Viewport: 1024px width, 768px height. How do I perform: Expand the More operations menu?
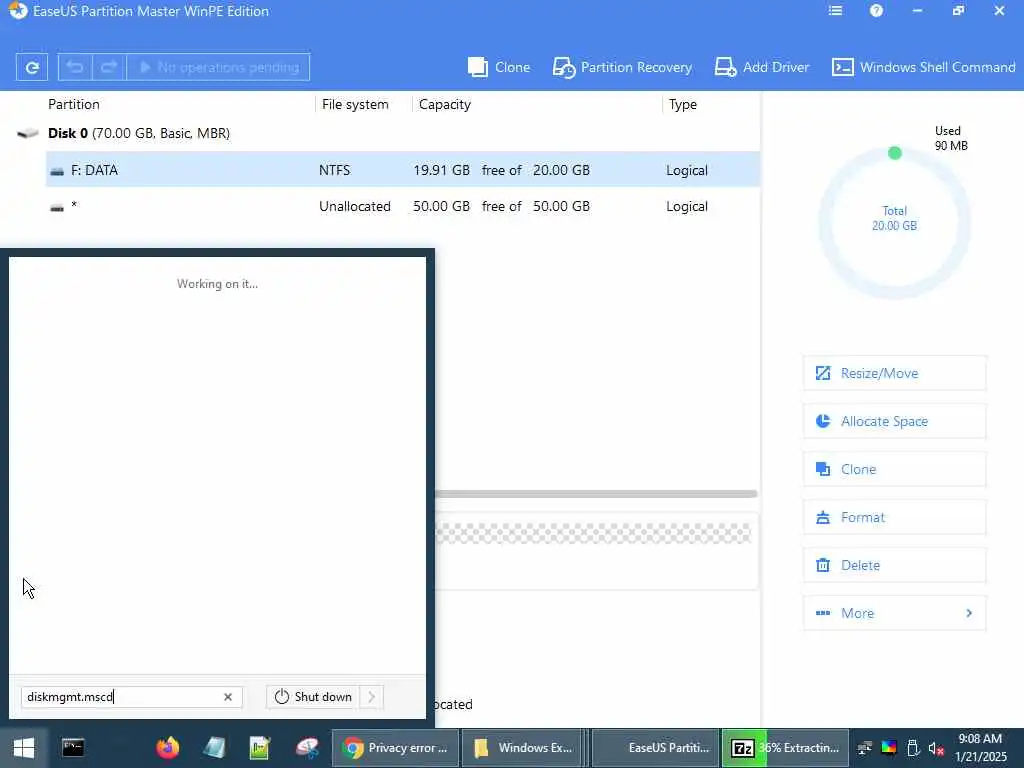point(894,613)
